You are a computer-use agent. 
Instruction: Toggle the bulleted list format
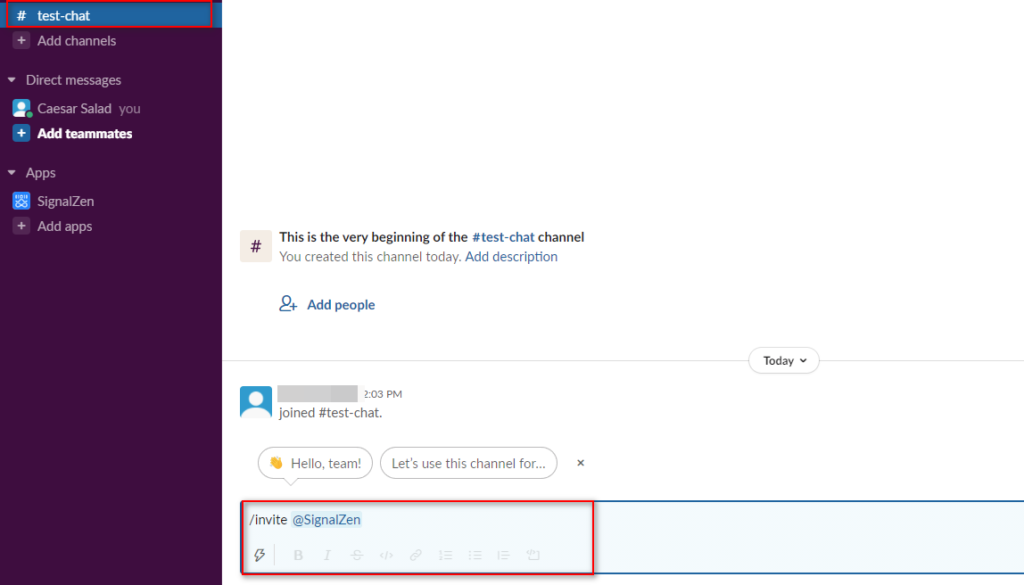(x=475, y=555)
